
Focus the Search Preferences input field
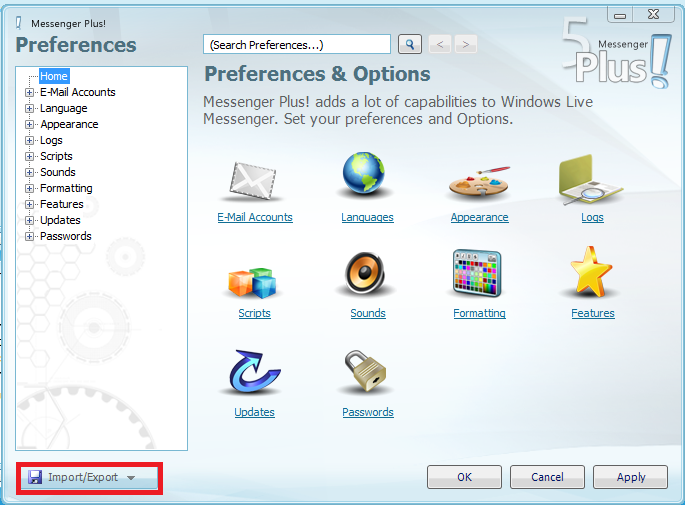297,44
